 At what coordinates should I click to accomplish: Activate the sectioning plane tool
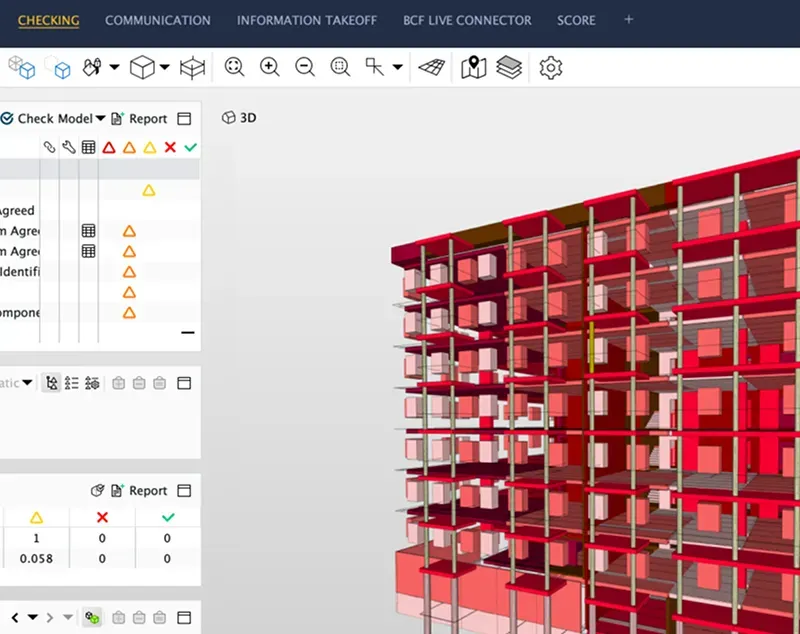pyautogui.click(x=430, y=67)
